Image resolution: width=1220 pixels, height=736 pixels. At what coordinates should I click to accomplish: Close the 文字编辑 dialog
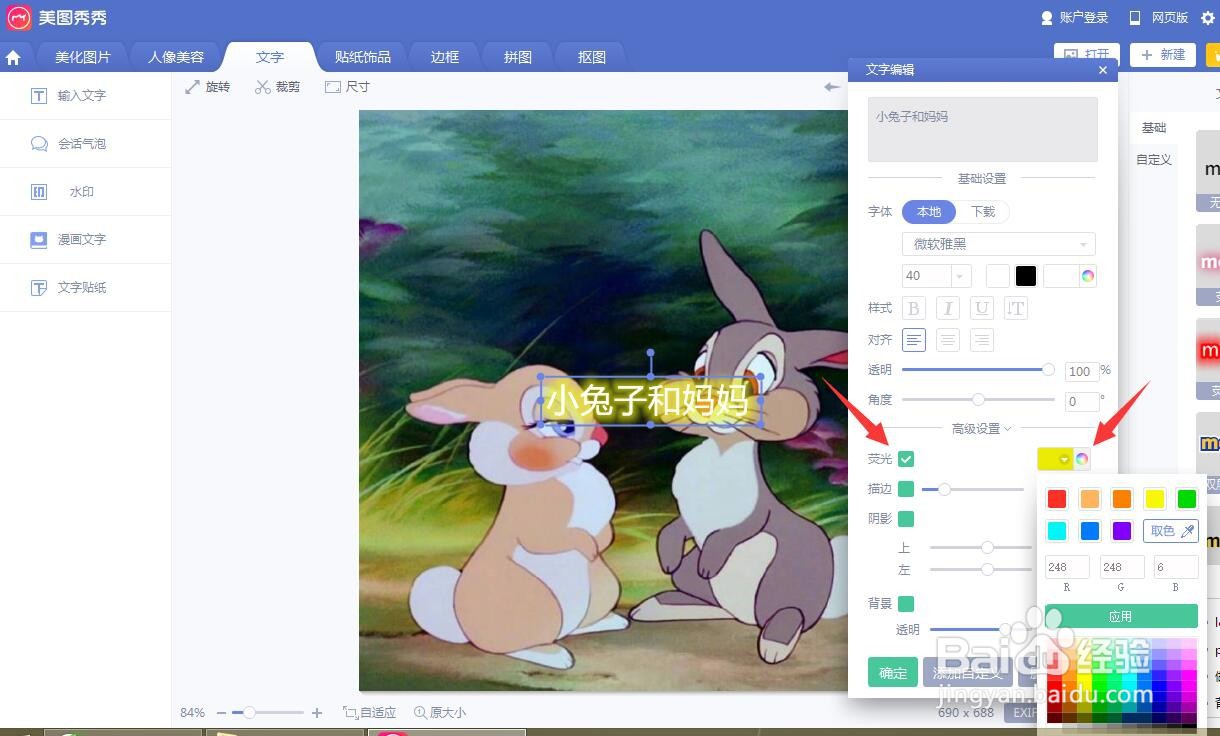(1103, 70)
